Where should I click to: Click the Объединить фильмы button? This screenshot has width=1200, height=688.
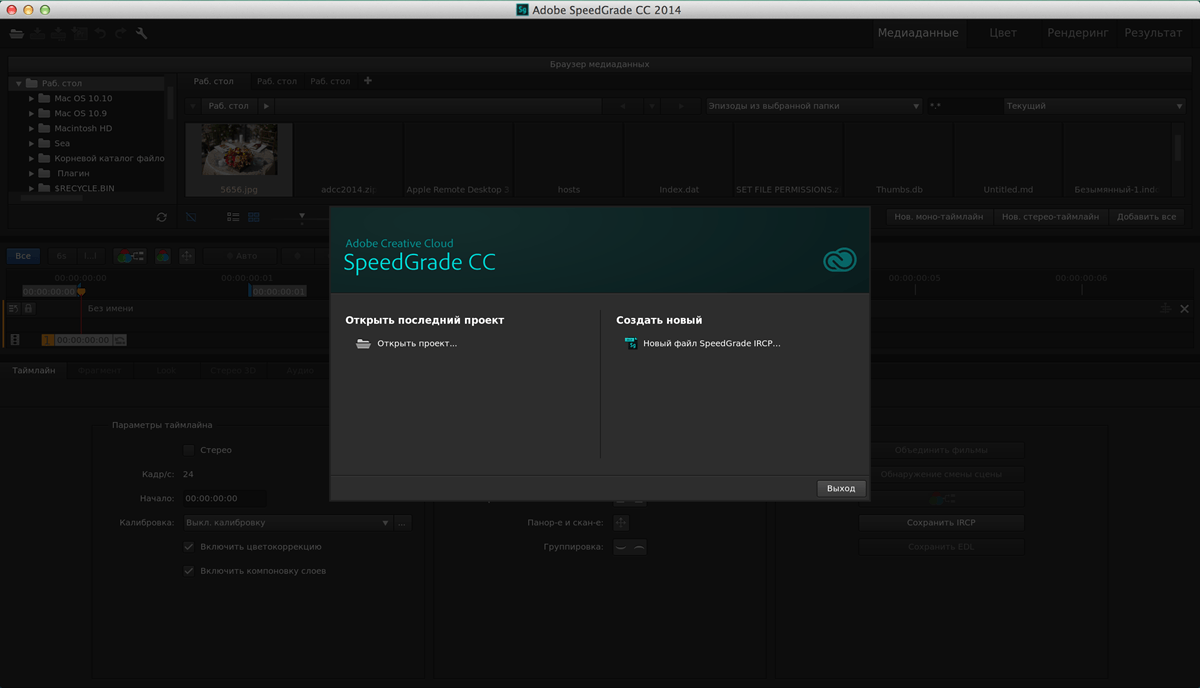[941, 450]
